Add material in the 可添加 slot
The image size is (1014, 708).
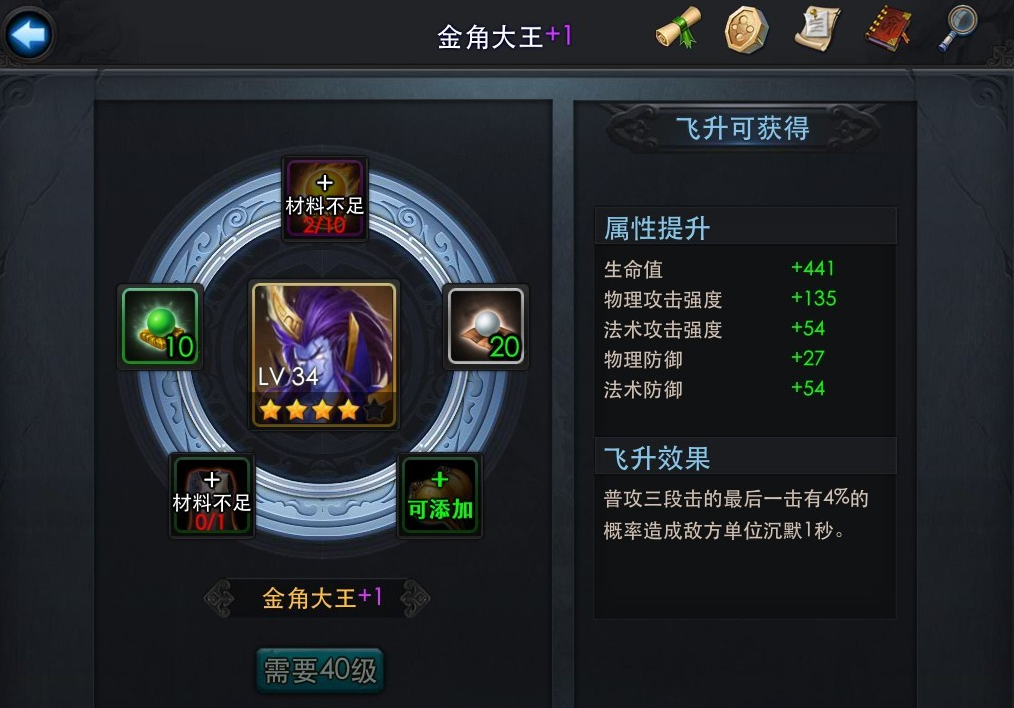(439, 496)
